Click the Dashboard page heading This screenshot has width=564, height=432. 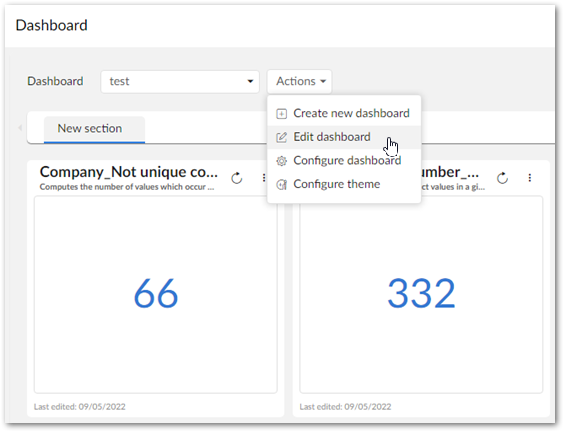coord(51,26)
